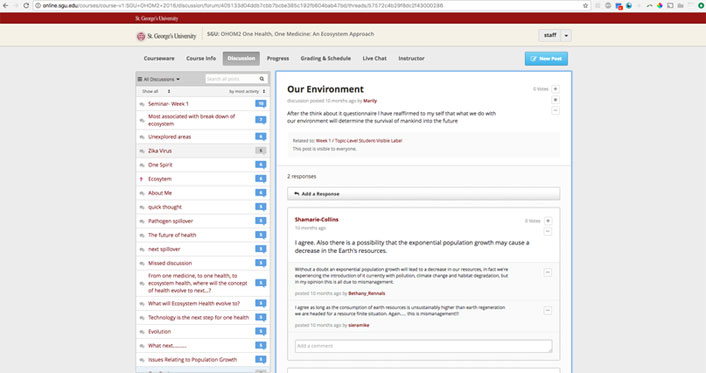Open the Live Chat tab
706x373 pixels.
click(375, 59)
